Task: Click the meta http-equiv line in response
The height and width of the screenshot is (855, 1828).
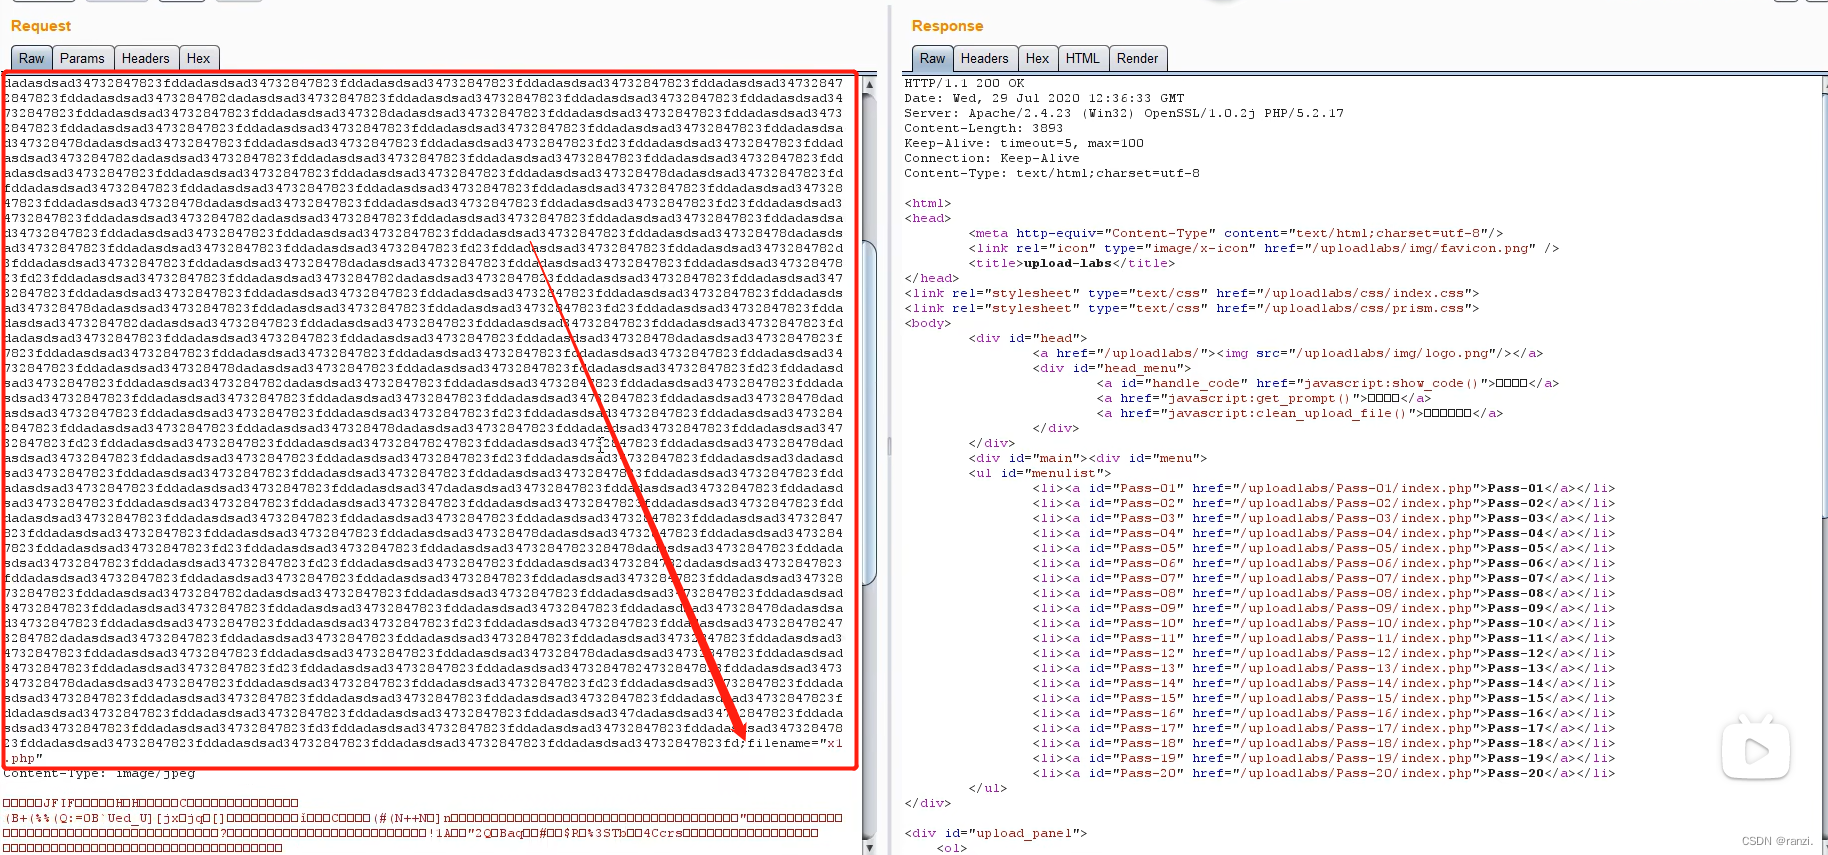Action: point(1236,234)
